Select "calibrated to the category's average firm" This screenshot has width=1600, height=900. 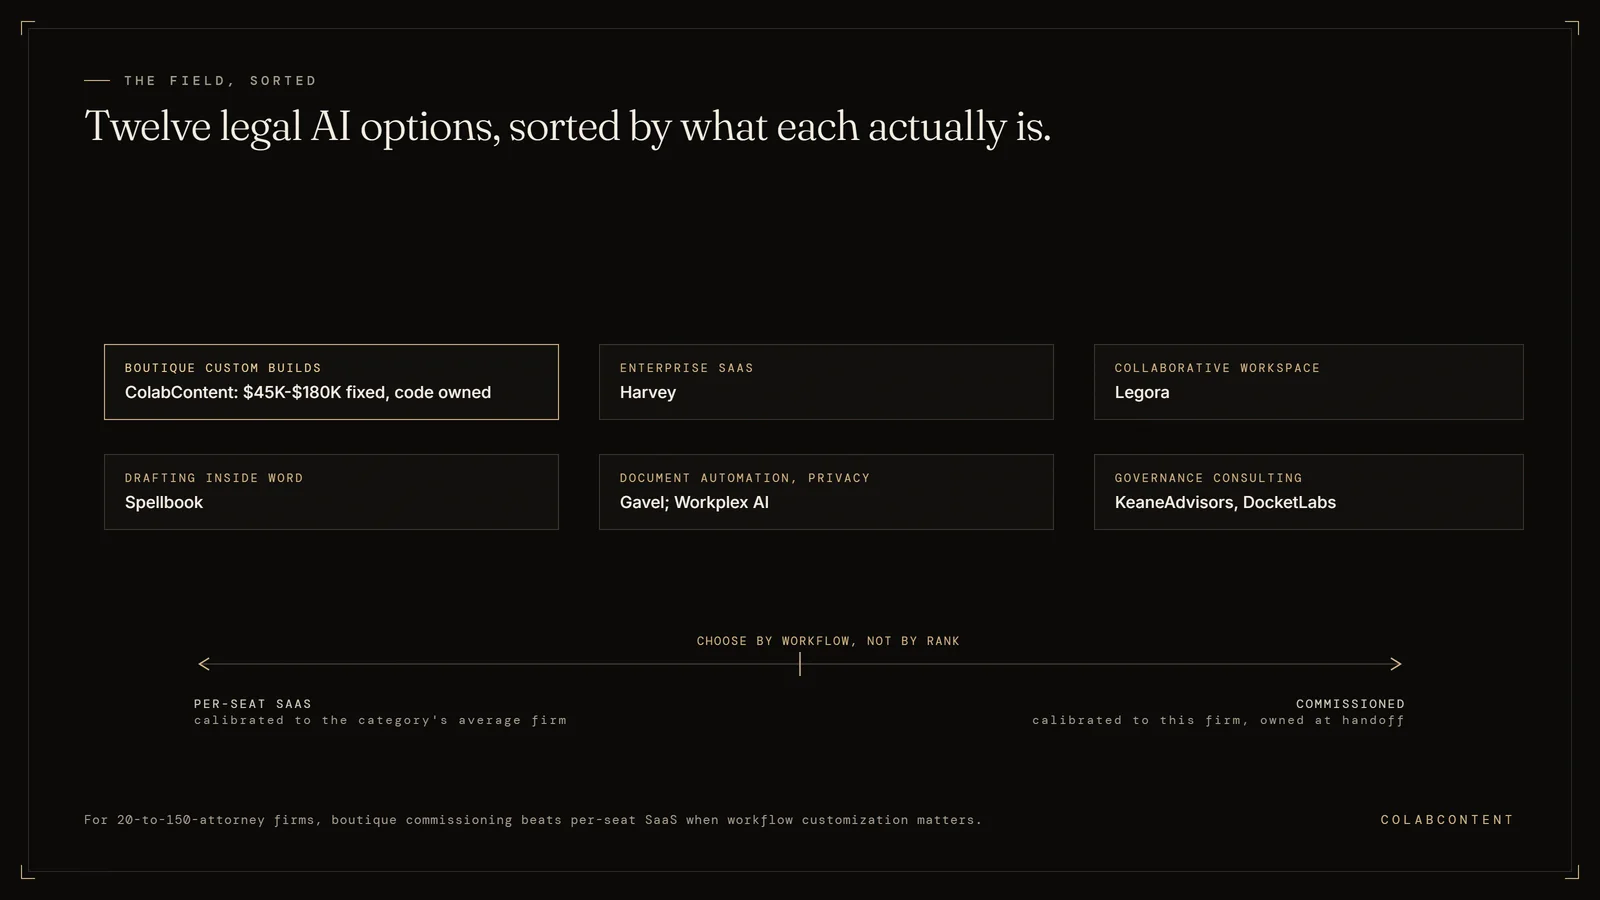point(380,720)
